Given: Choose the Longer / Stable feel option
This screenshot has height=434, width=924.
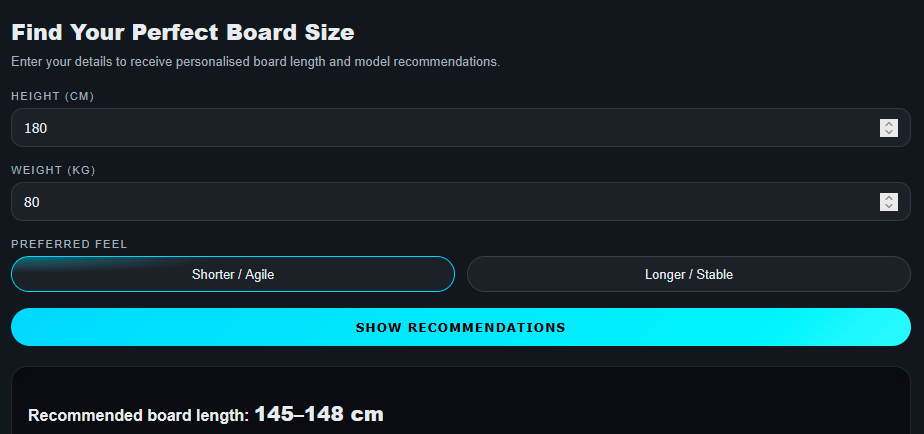Looking at the screenshot, I should [x=689, y=274].
